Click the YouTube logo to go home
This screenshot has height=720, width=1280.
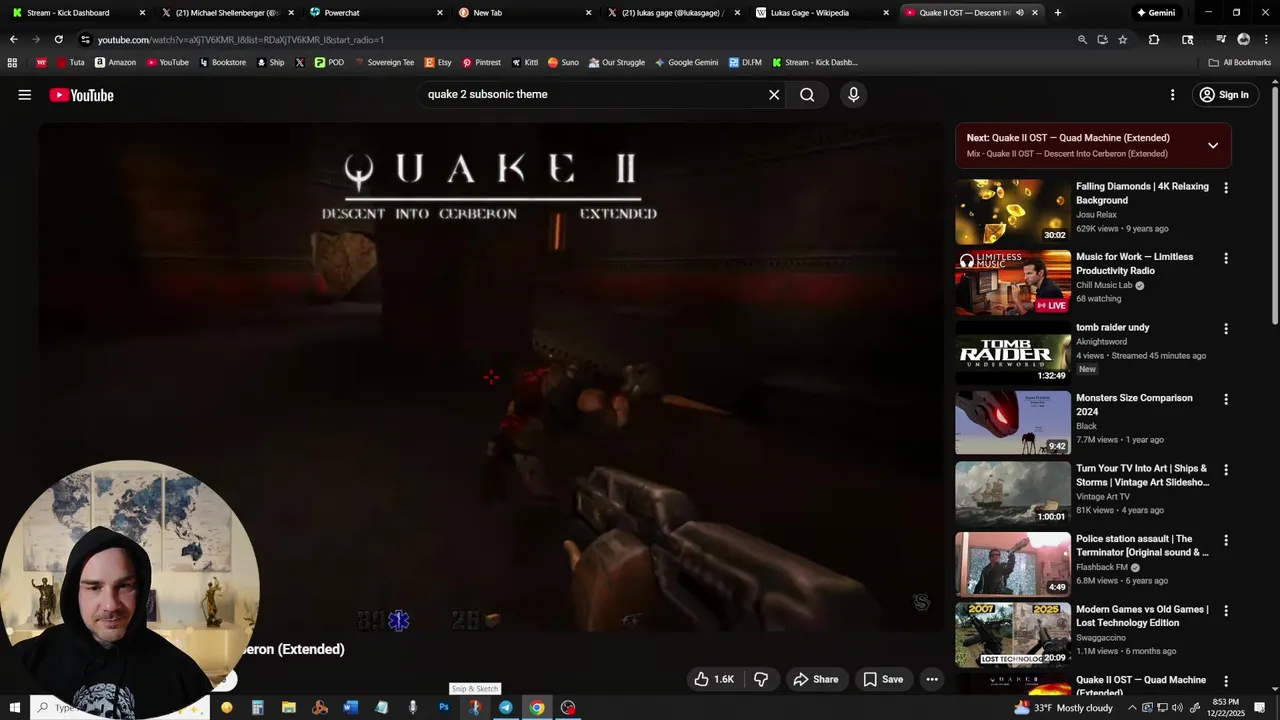pyautogui.click(x=81, y=95)
